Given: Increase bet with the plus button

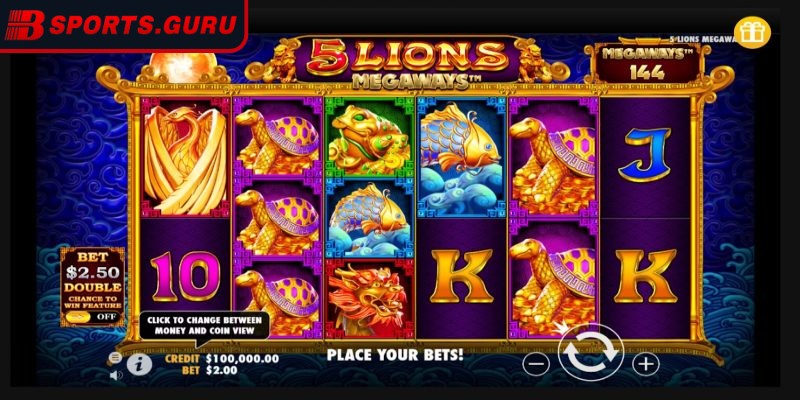Looking at the screenshot, I should point(646,364).
